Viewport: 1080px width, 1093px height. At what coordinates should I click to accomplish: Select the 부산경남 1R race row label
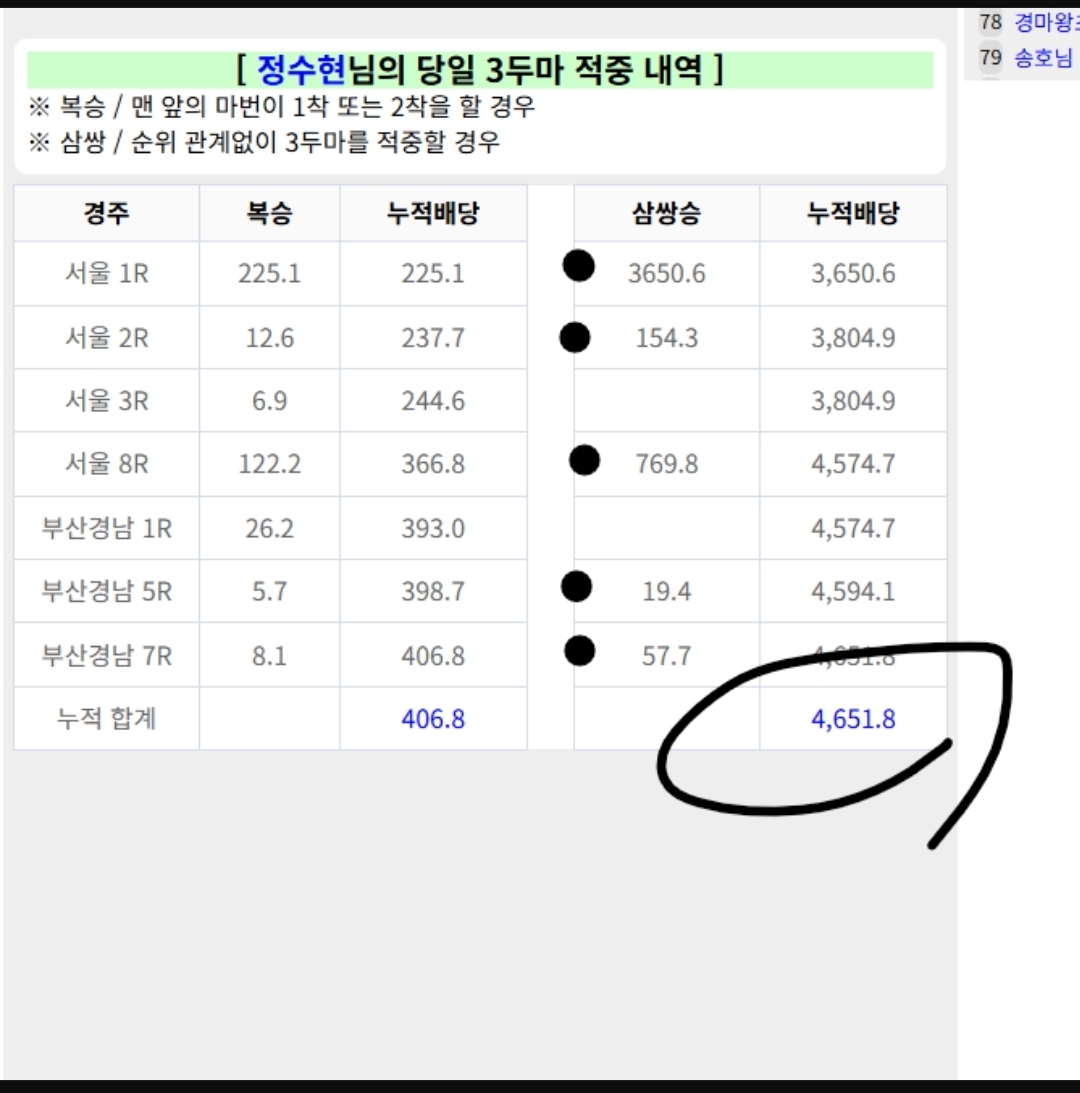(106, 528)
